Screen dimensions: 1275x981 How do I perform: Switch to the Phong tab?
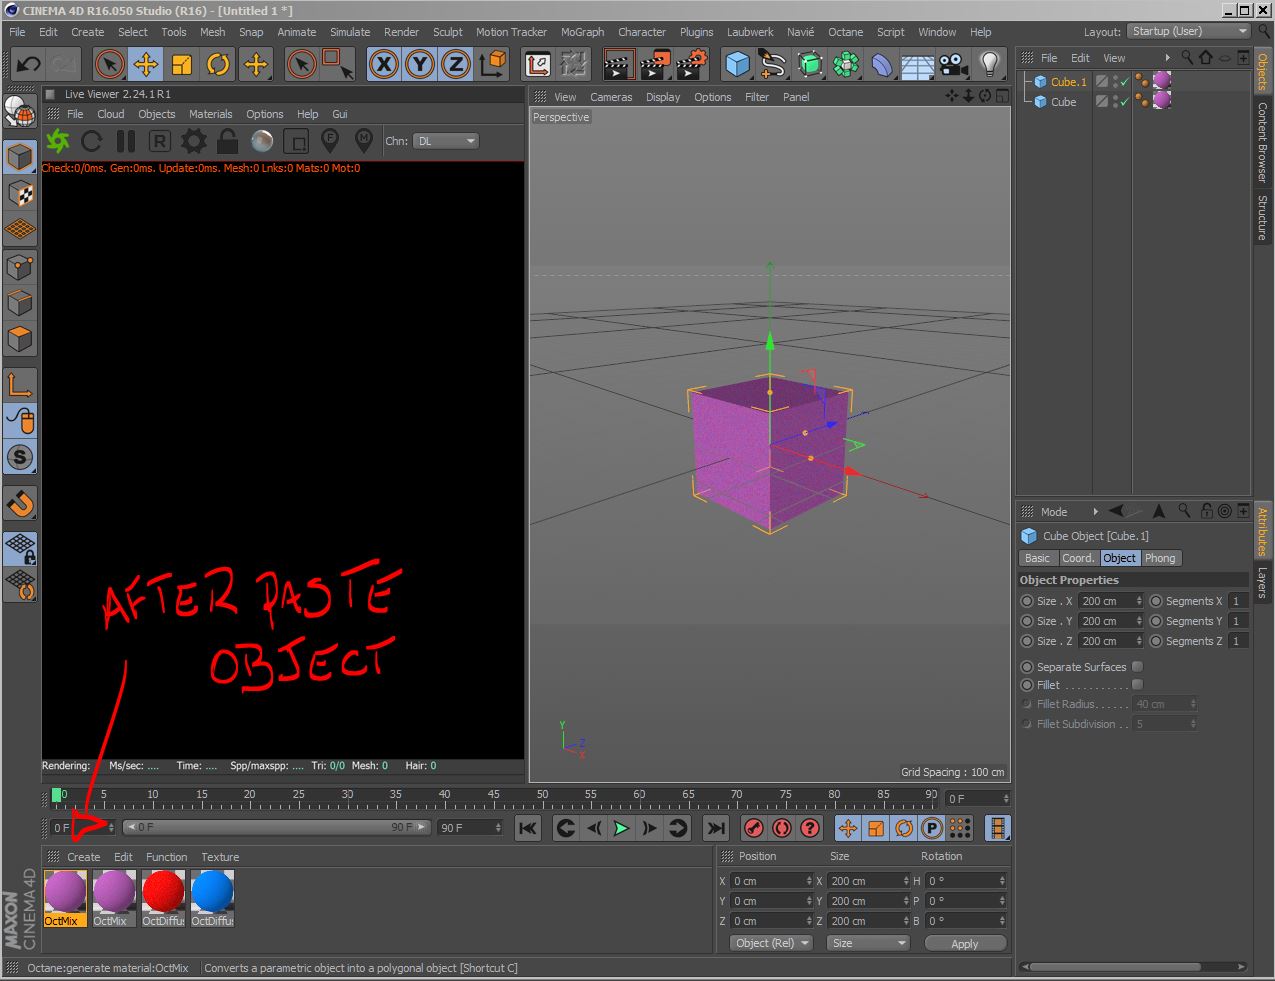[1160, 558]
